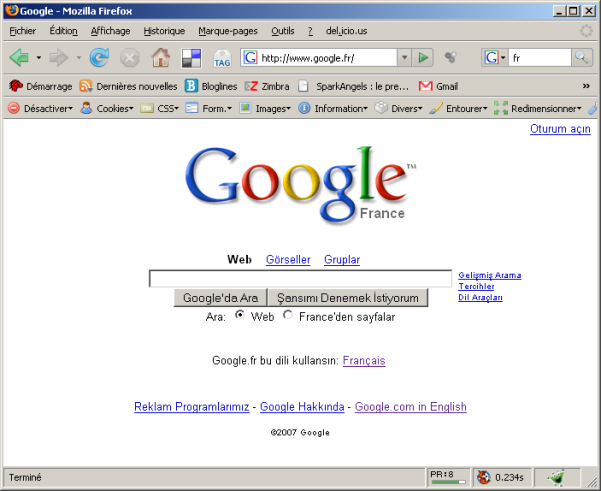Click the search magnifier icon in search box

point(581,58)
